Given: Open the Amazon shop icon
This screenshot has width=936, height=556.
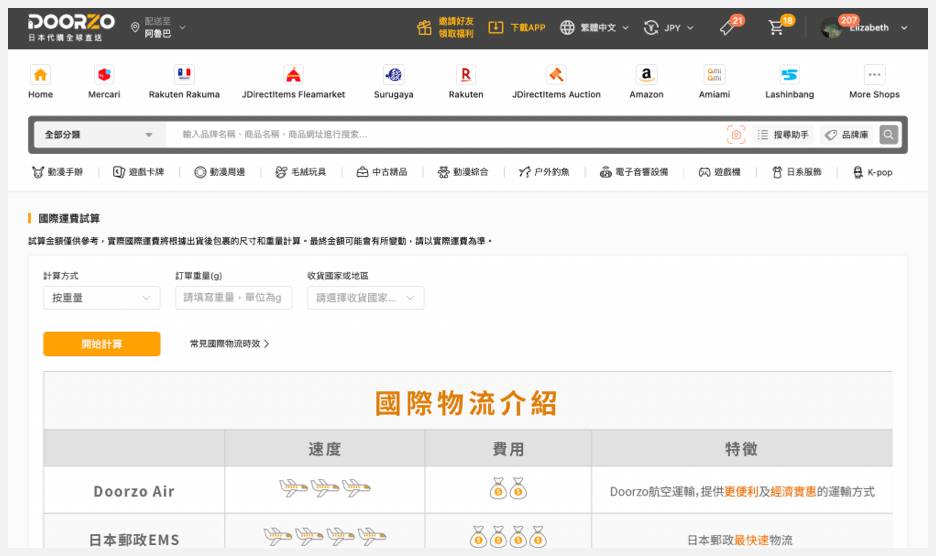Looking at the screenshot, I should click(x=646, y=75).
